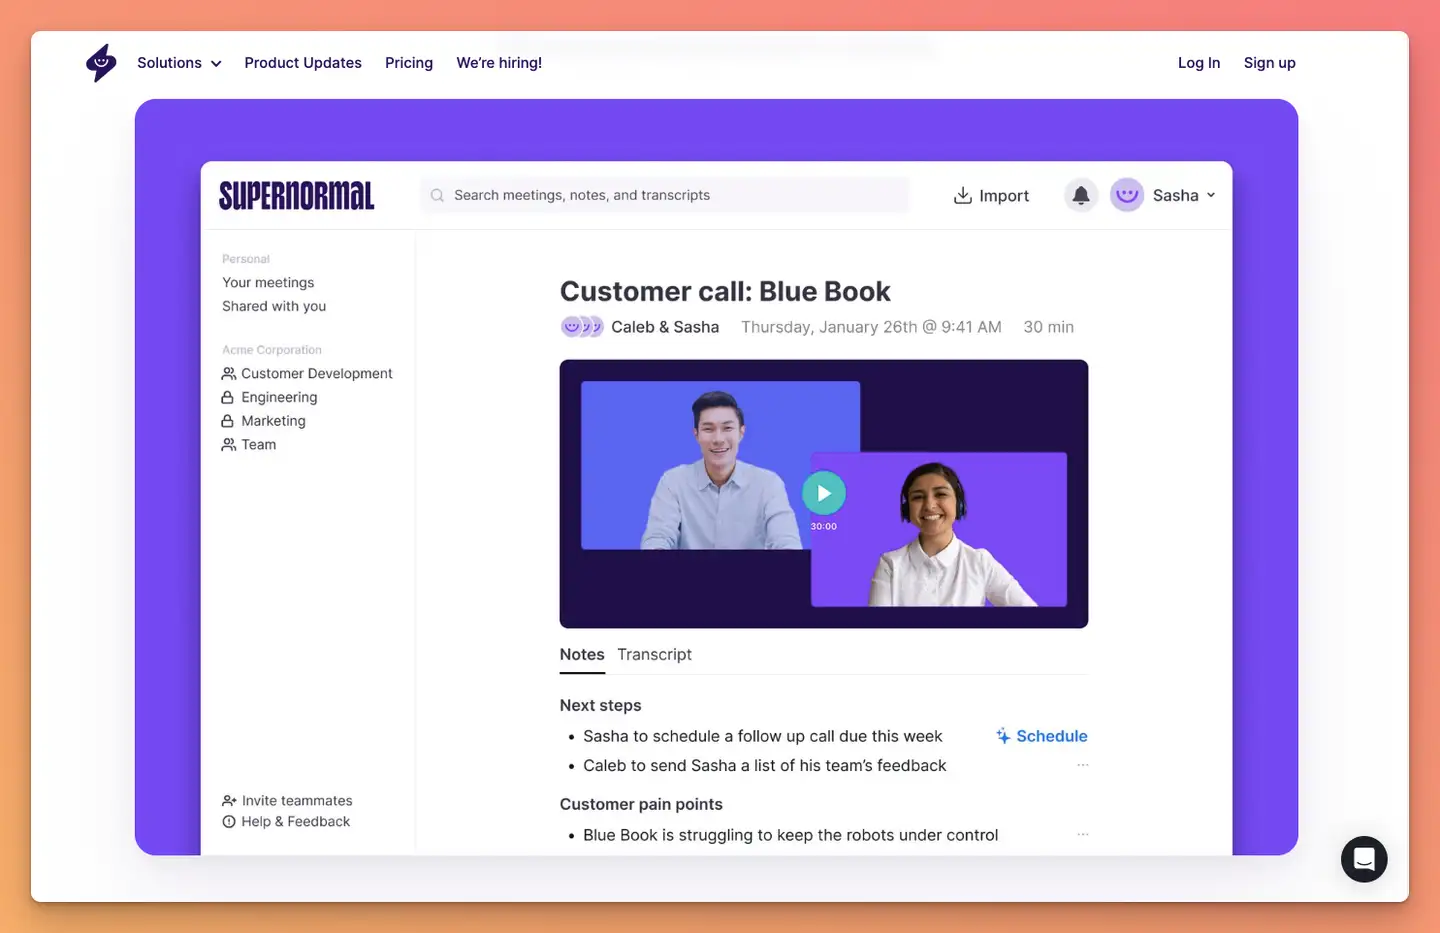Click Caleb to send Sasha a list item
This screenshot has width=1440, height=933.
(x=765, y=765)
